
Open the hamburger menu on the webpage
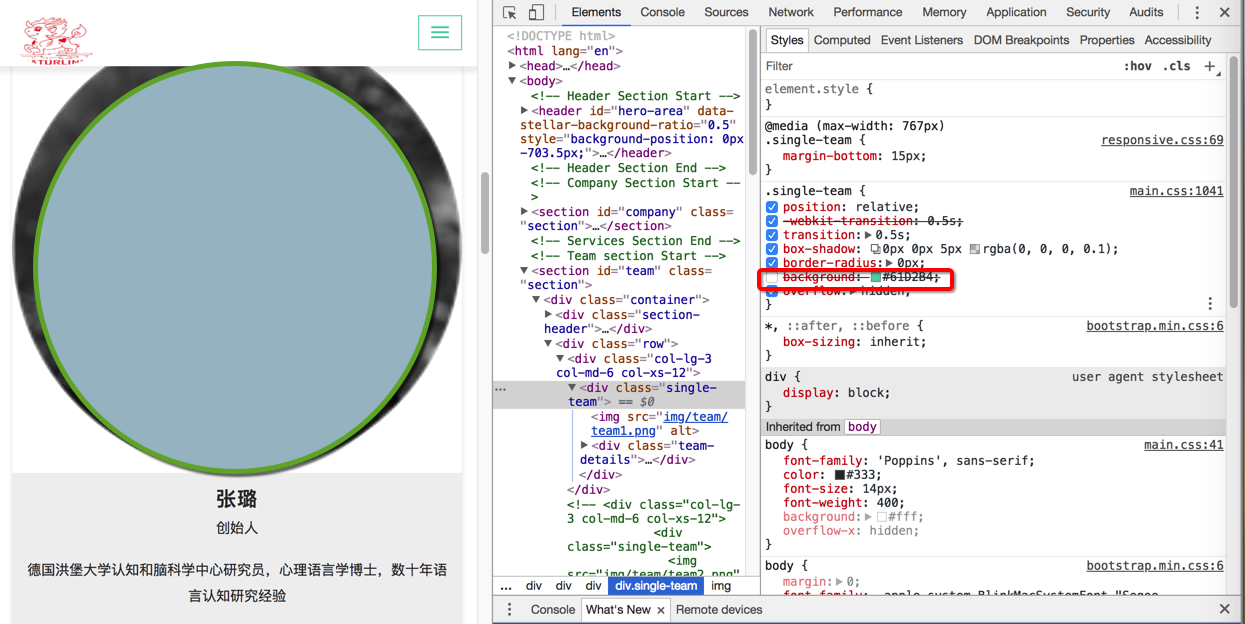440,33
